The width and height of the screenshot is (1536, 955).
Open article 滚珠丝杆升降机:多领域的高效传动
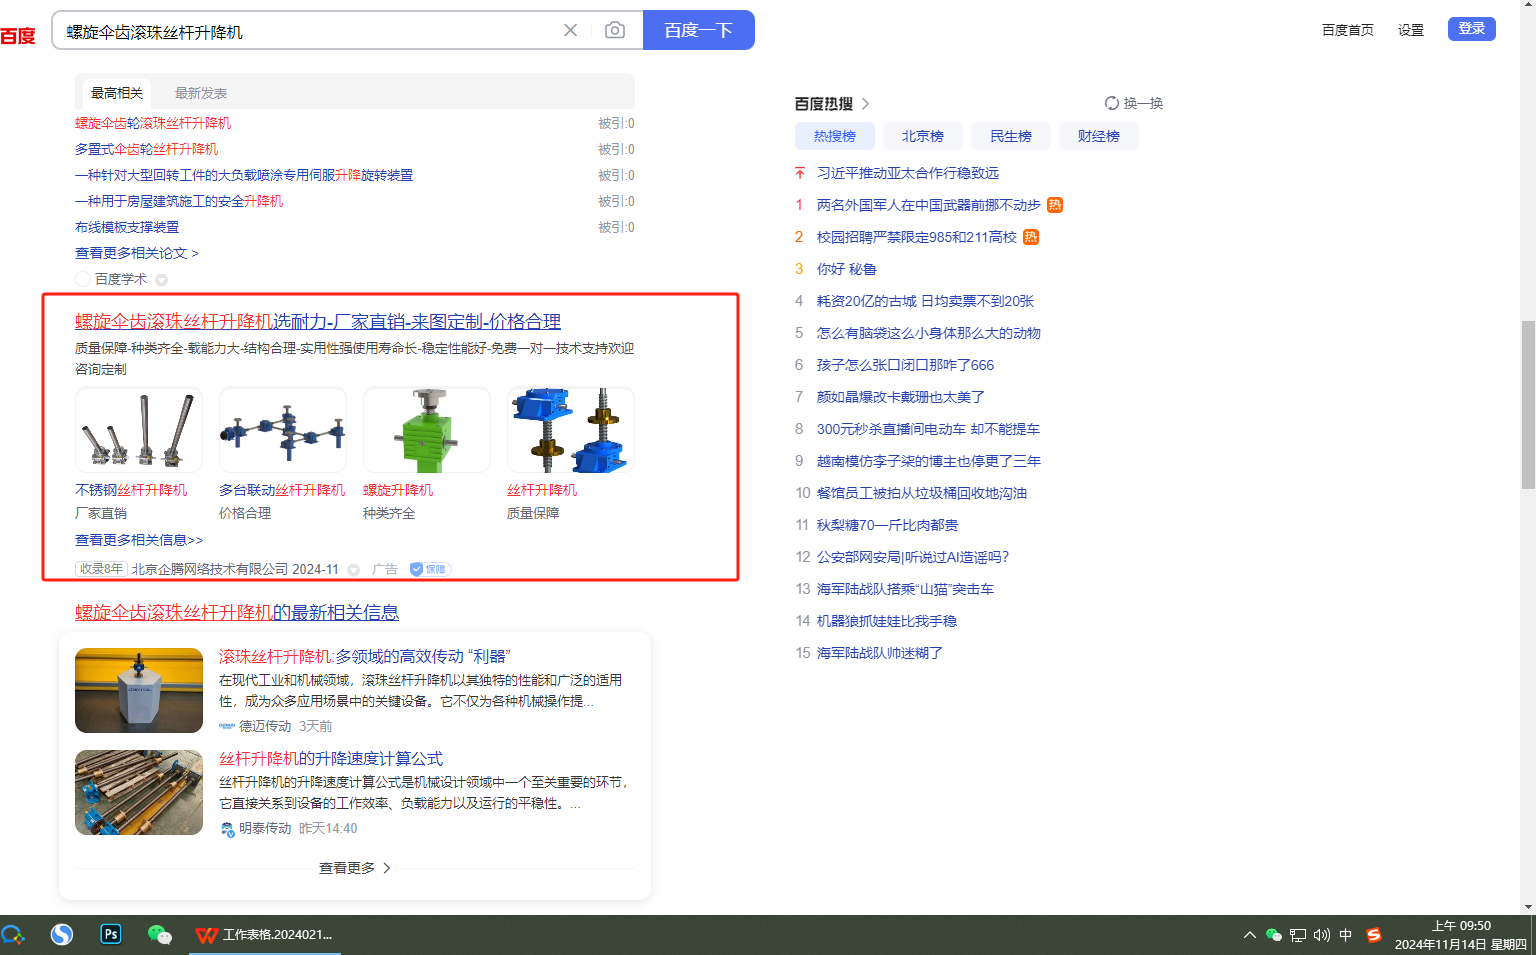(x=365, y=656)
